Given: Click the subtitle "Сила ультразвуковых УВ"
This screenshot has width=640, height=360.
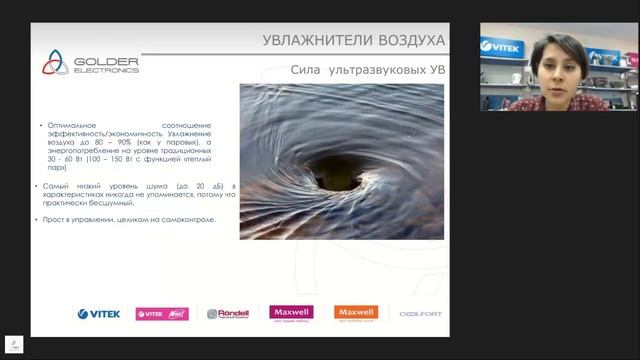Looking at the screenshot, I should click(x=368, y=70).
